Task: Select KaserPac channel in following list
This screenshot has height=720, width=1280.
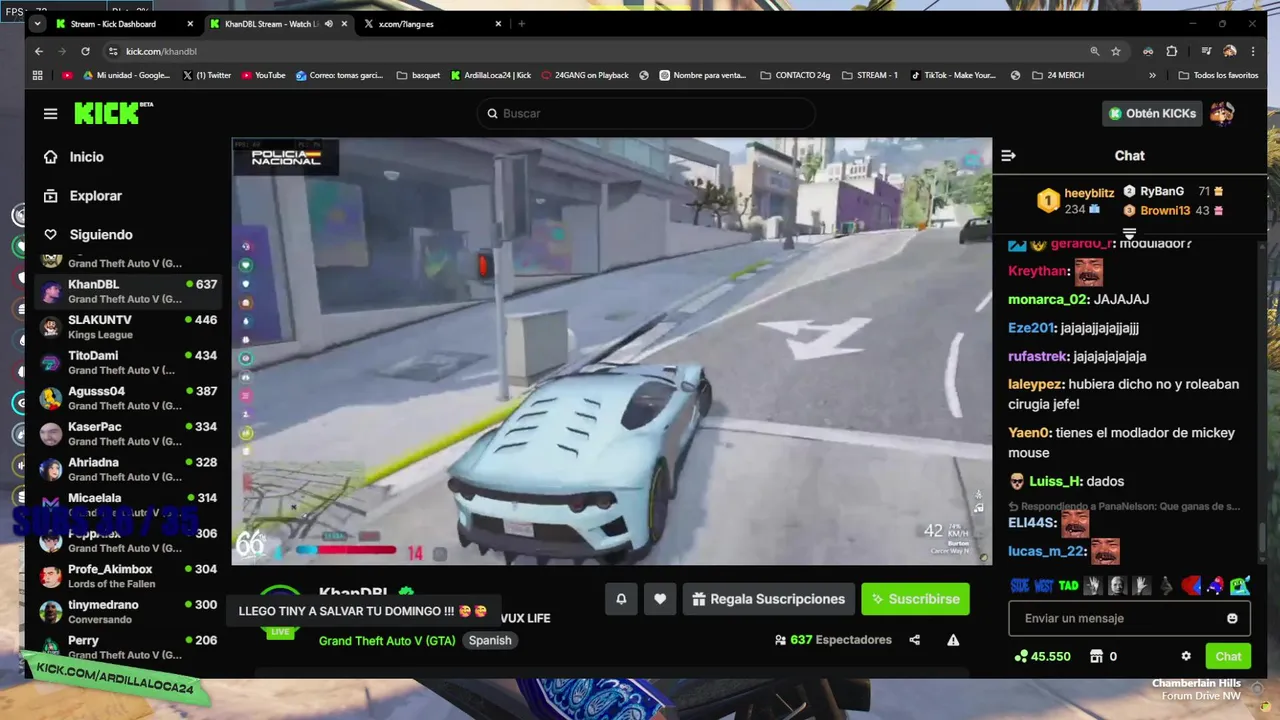Action: click(x=129, y=434)
